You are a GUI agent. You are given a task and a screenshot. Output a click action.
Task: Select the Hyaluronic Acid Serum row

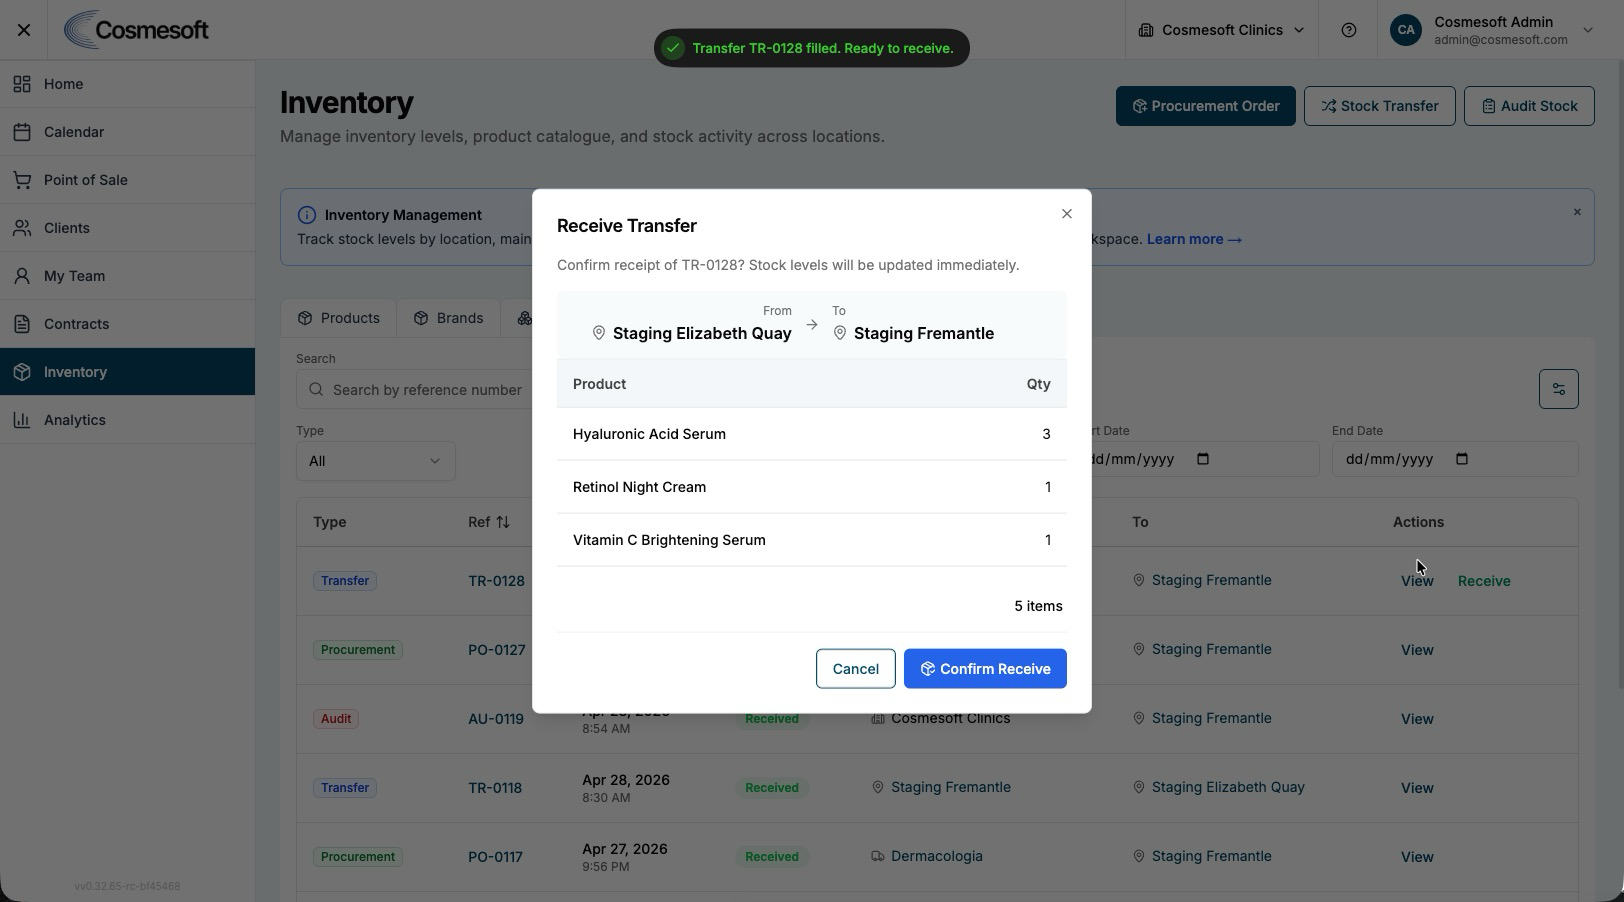tap(812, 434)
